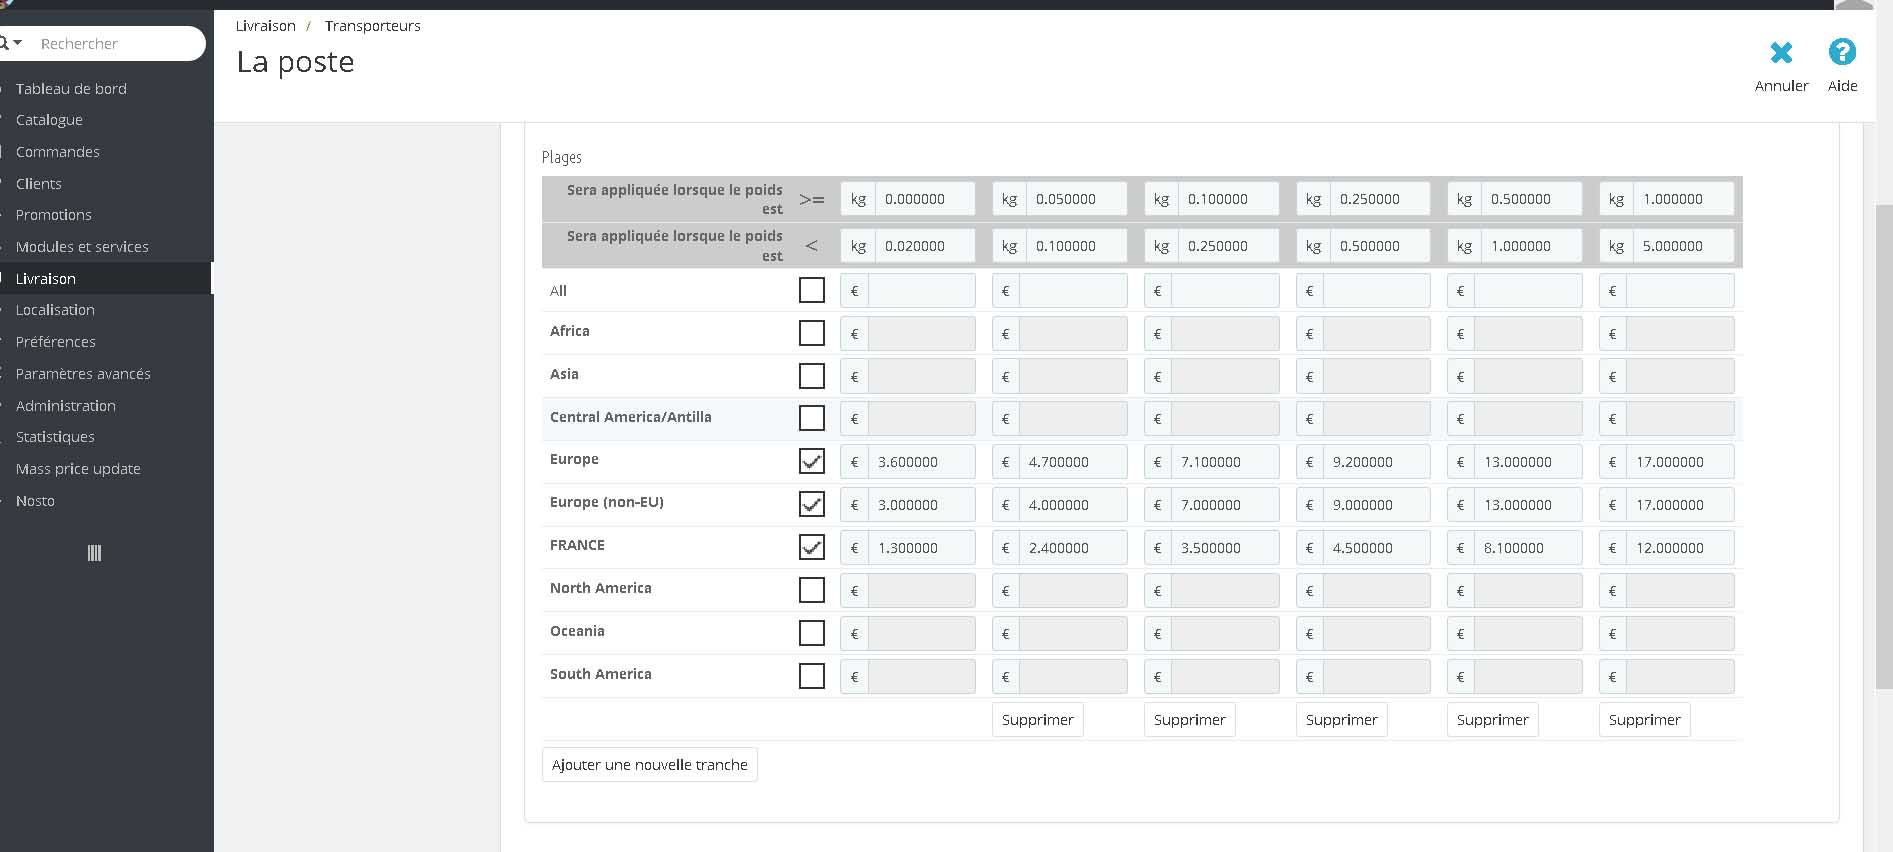Tick the All zones checkbox
The width and height of the screenshot is (1893, 852).
coord(812,290)
